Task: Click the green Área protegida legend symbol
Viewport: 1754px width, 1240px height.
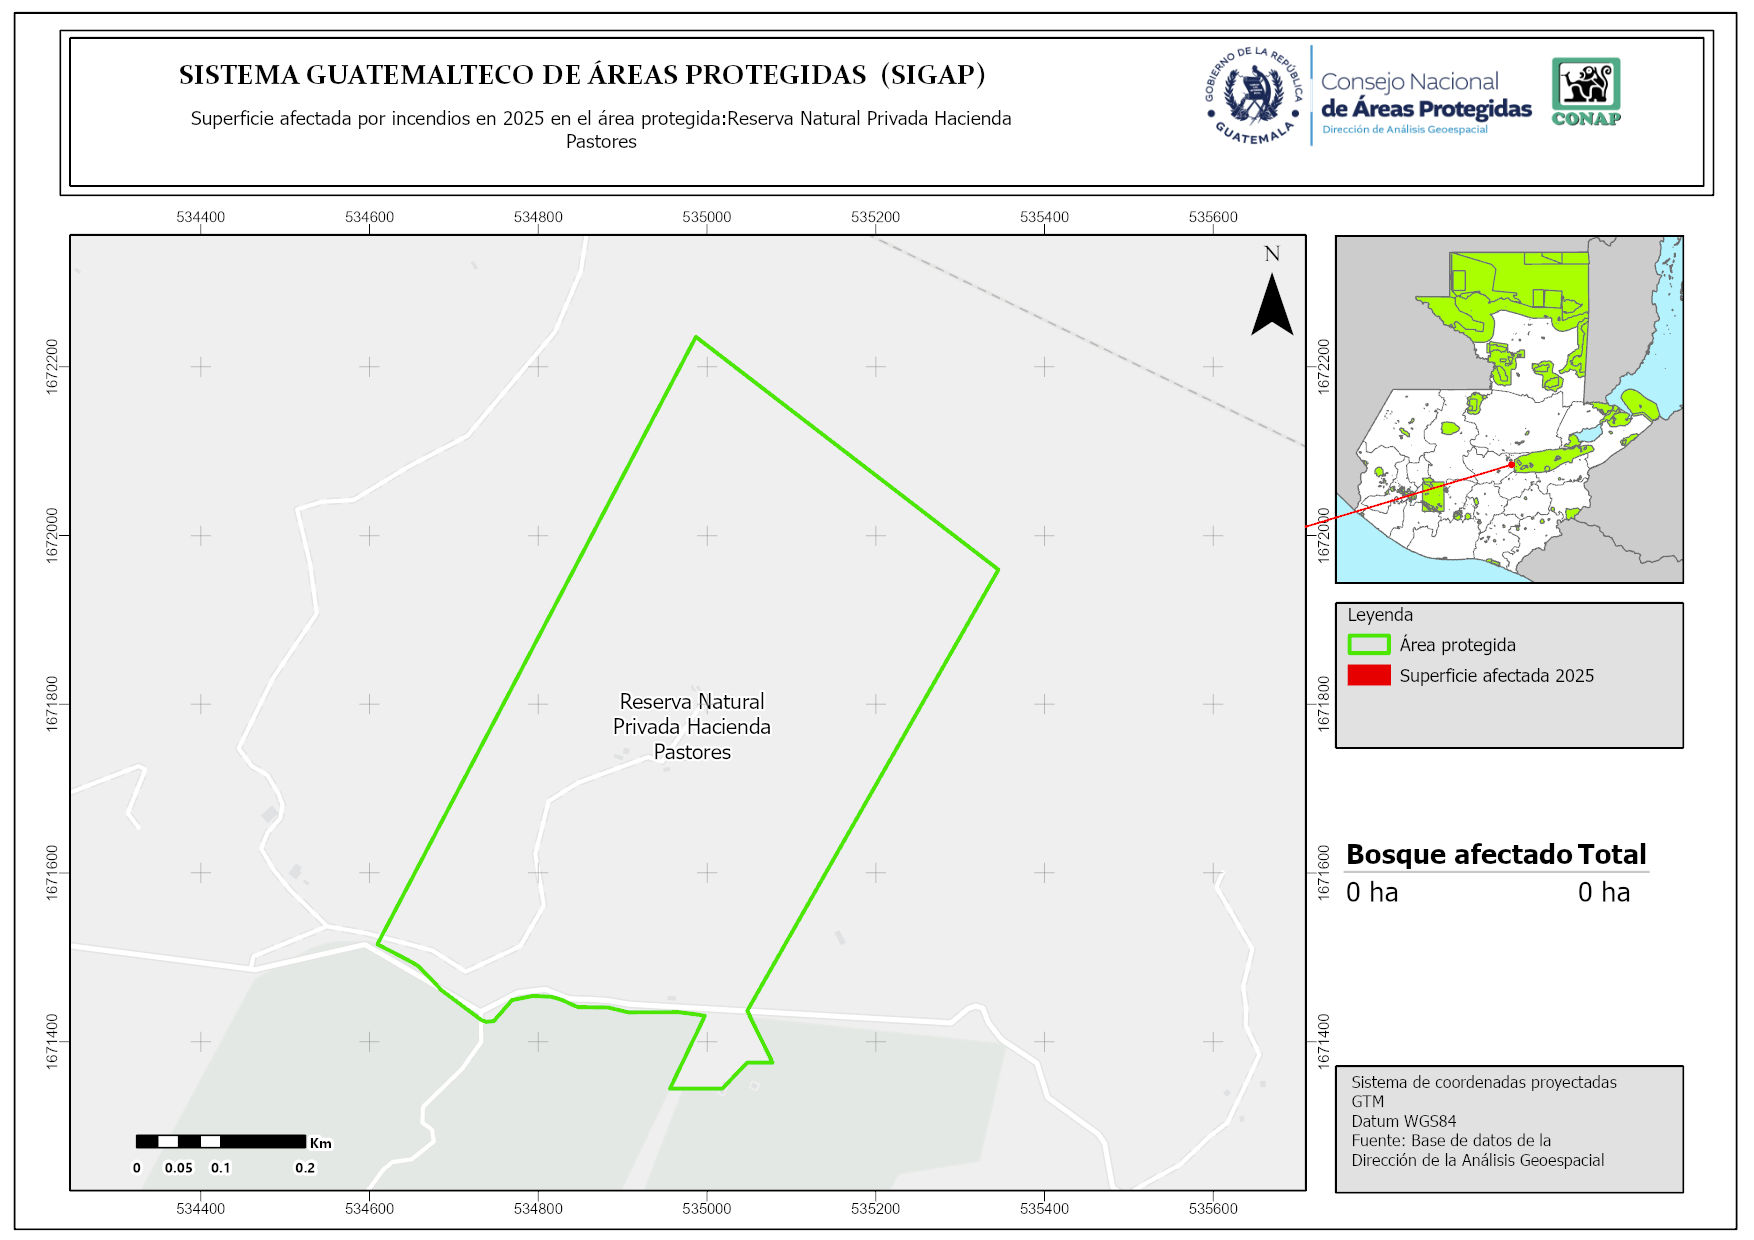Action: (1368, 645)
